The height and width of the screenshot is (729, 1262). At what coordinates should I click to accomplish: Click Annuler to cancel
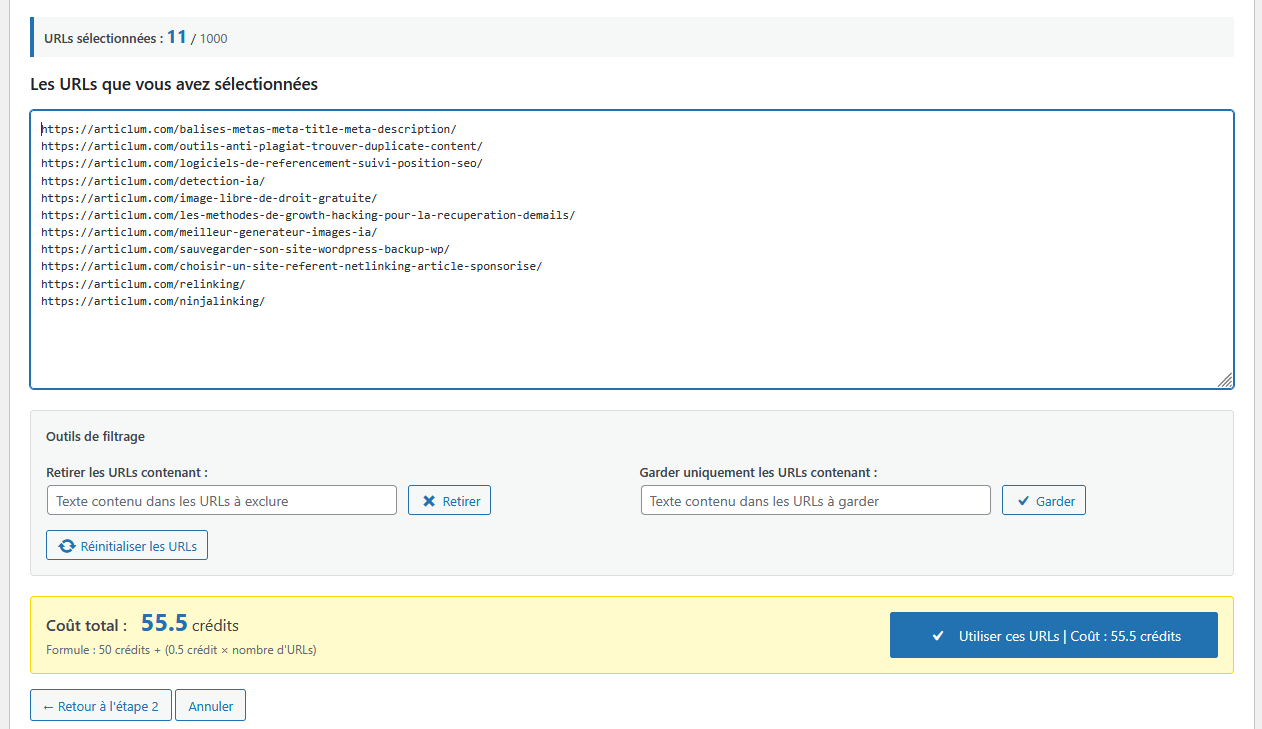click(x=210, y=705)
